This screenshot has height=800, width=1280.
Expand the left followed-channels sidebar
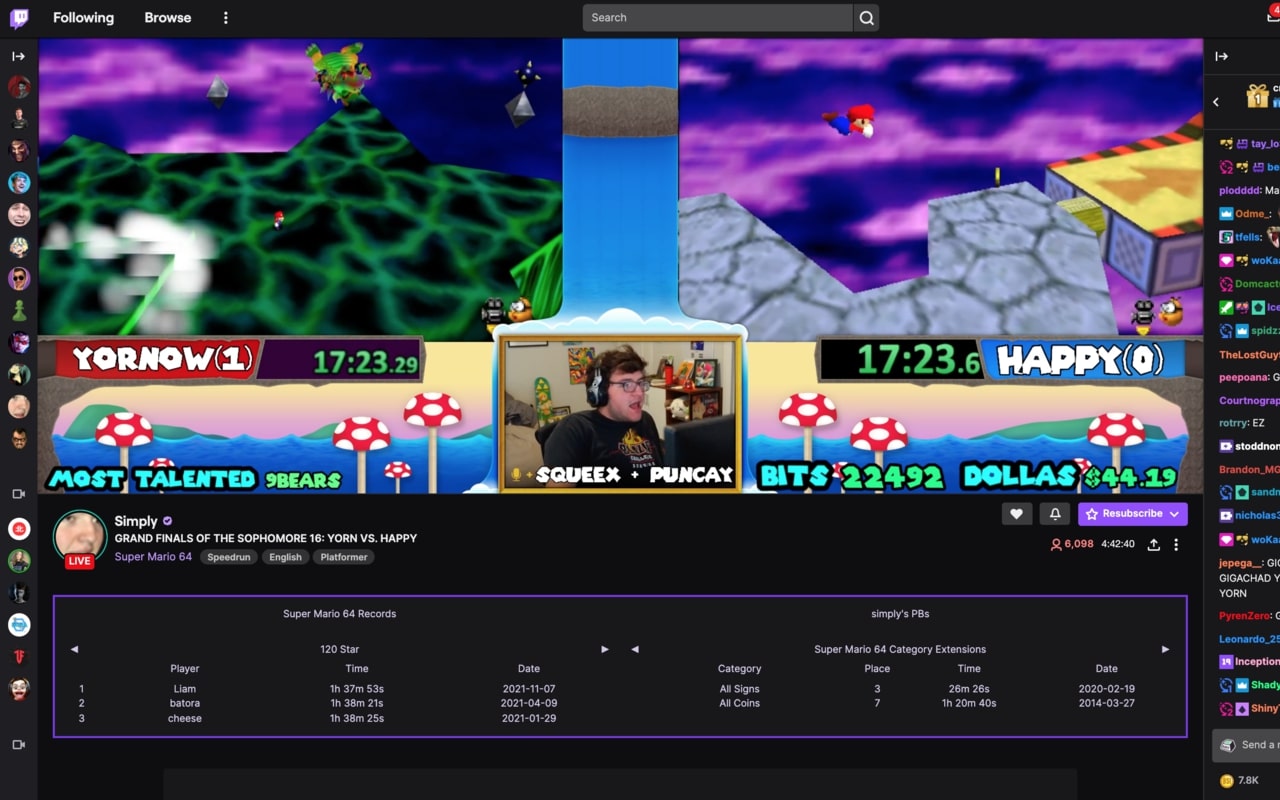click(x=18, y=56)
